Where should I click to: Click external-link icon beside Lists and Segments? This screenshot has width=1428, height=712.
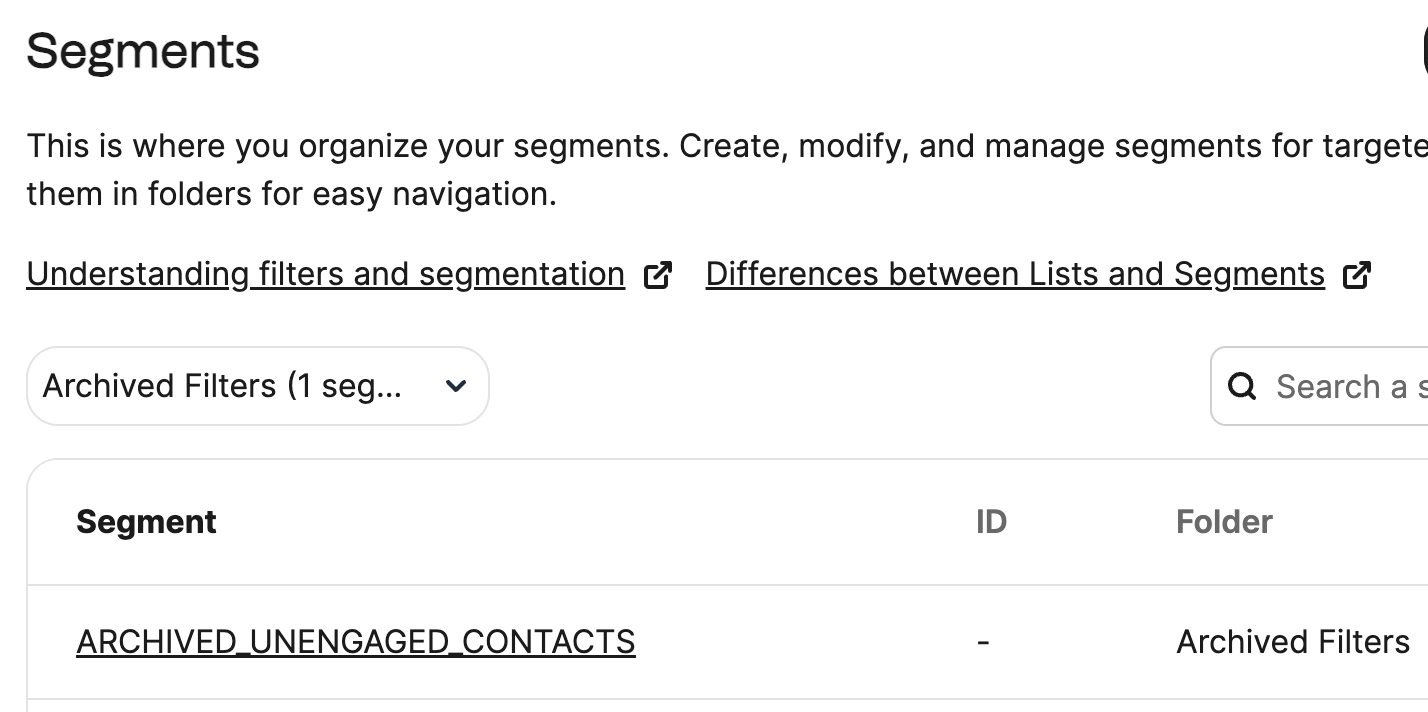[x=1356, y=275]
